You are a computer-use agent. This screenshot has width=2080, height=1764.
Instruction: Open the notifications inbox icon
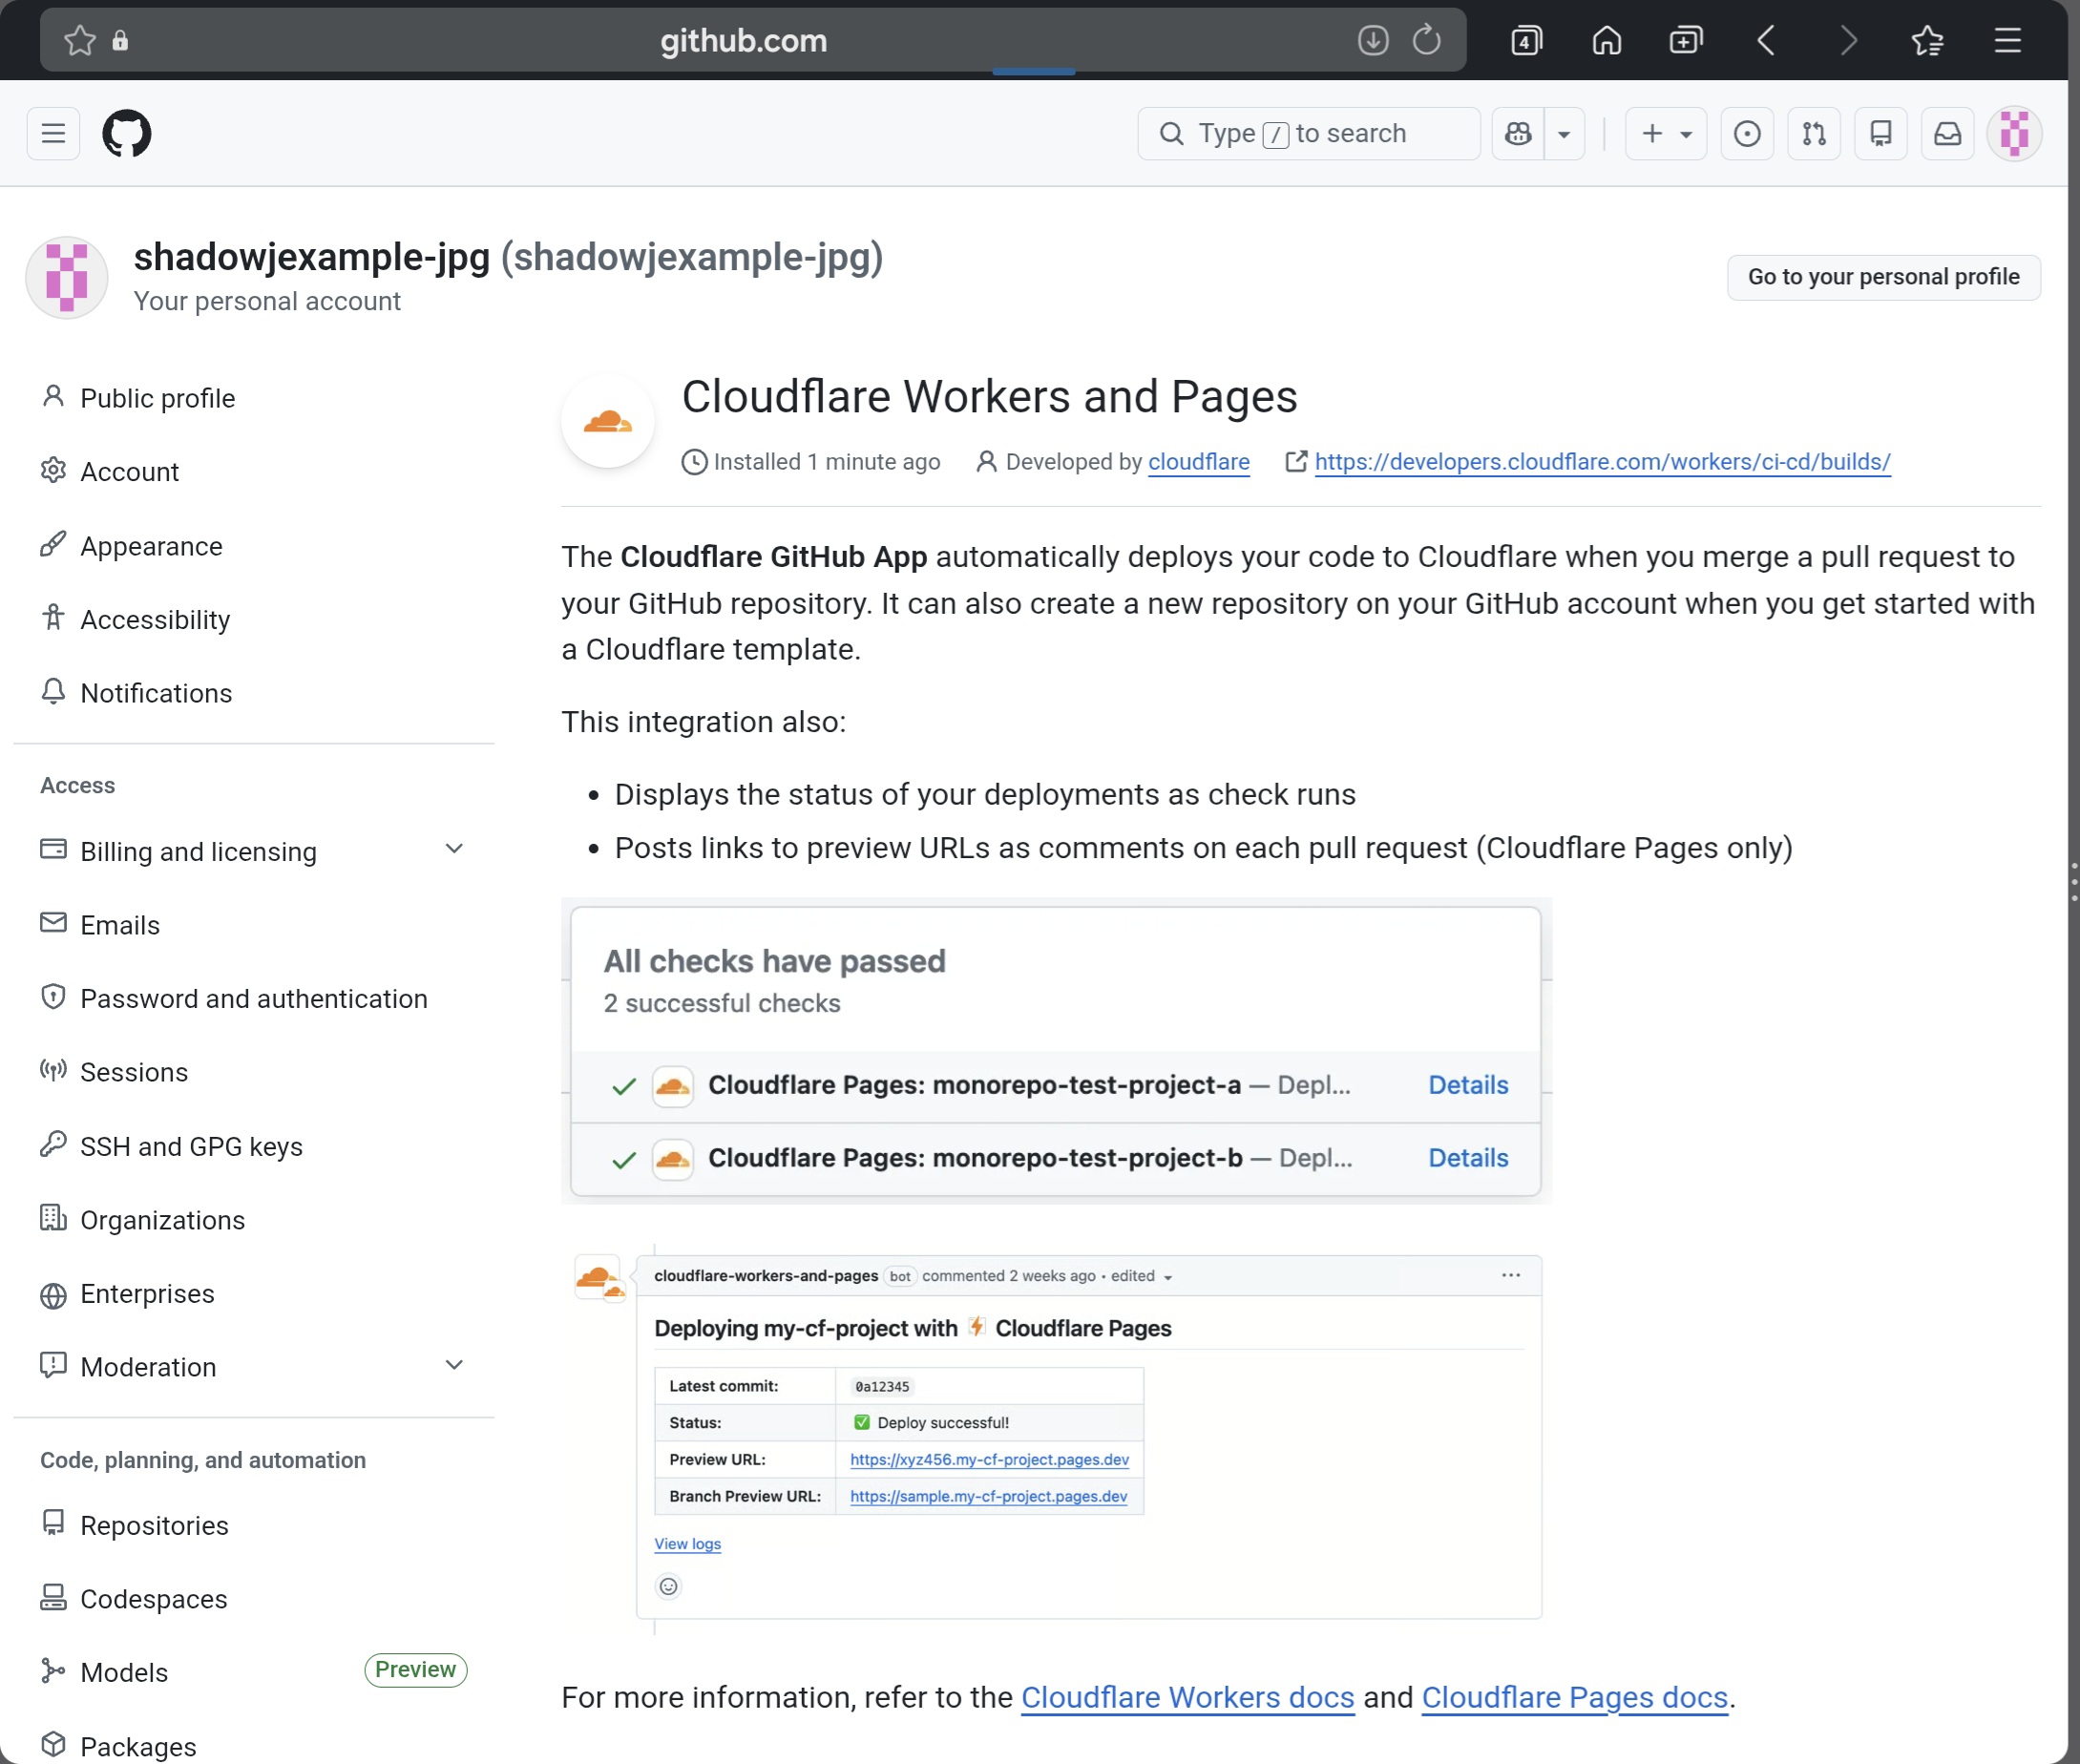tap(1948, 133)
